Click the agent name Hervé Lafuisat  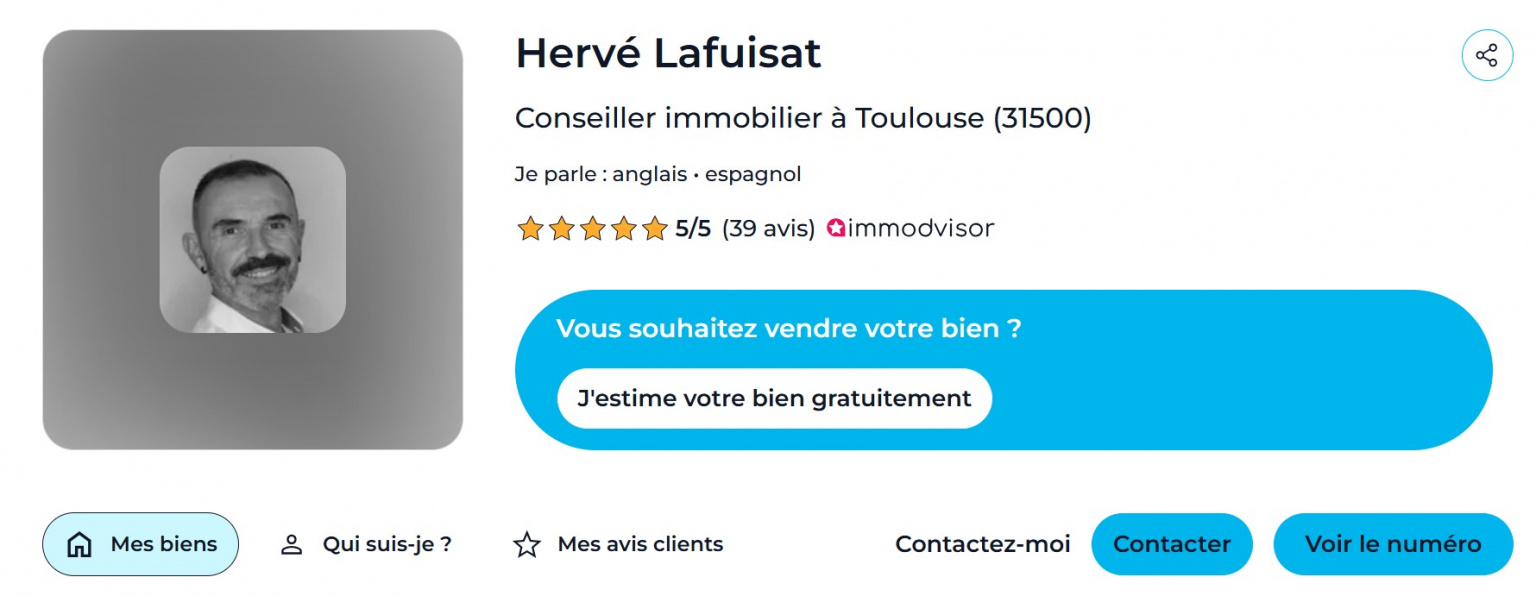tap(668, 54)
